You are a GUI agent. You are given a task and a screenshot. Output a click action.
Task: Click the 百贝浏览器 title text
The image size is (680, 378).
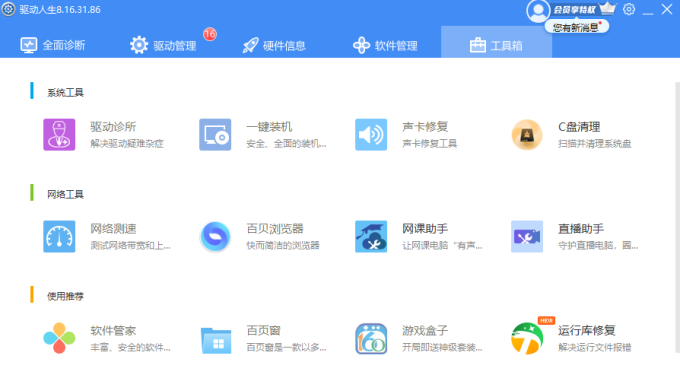pos(275,229)
